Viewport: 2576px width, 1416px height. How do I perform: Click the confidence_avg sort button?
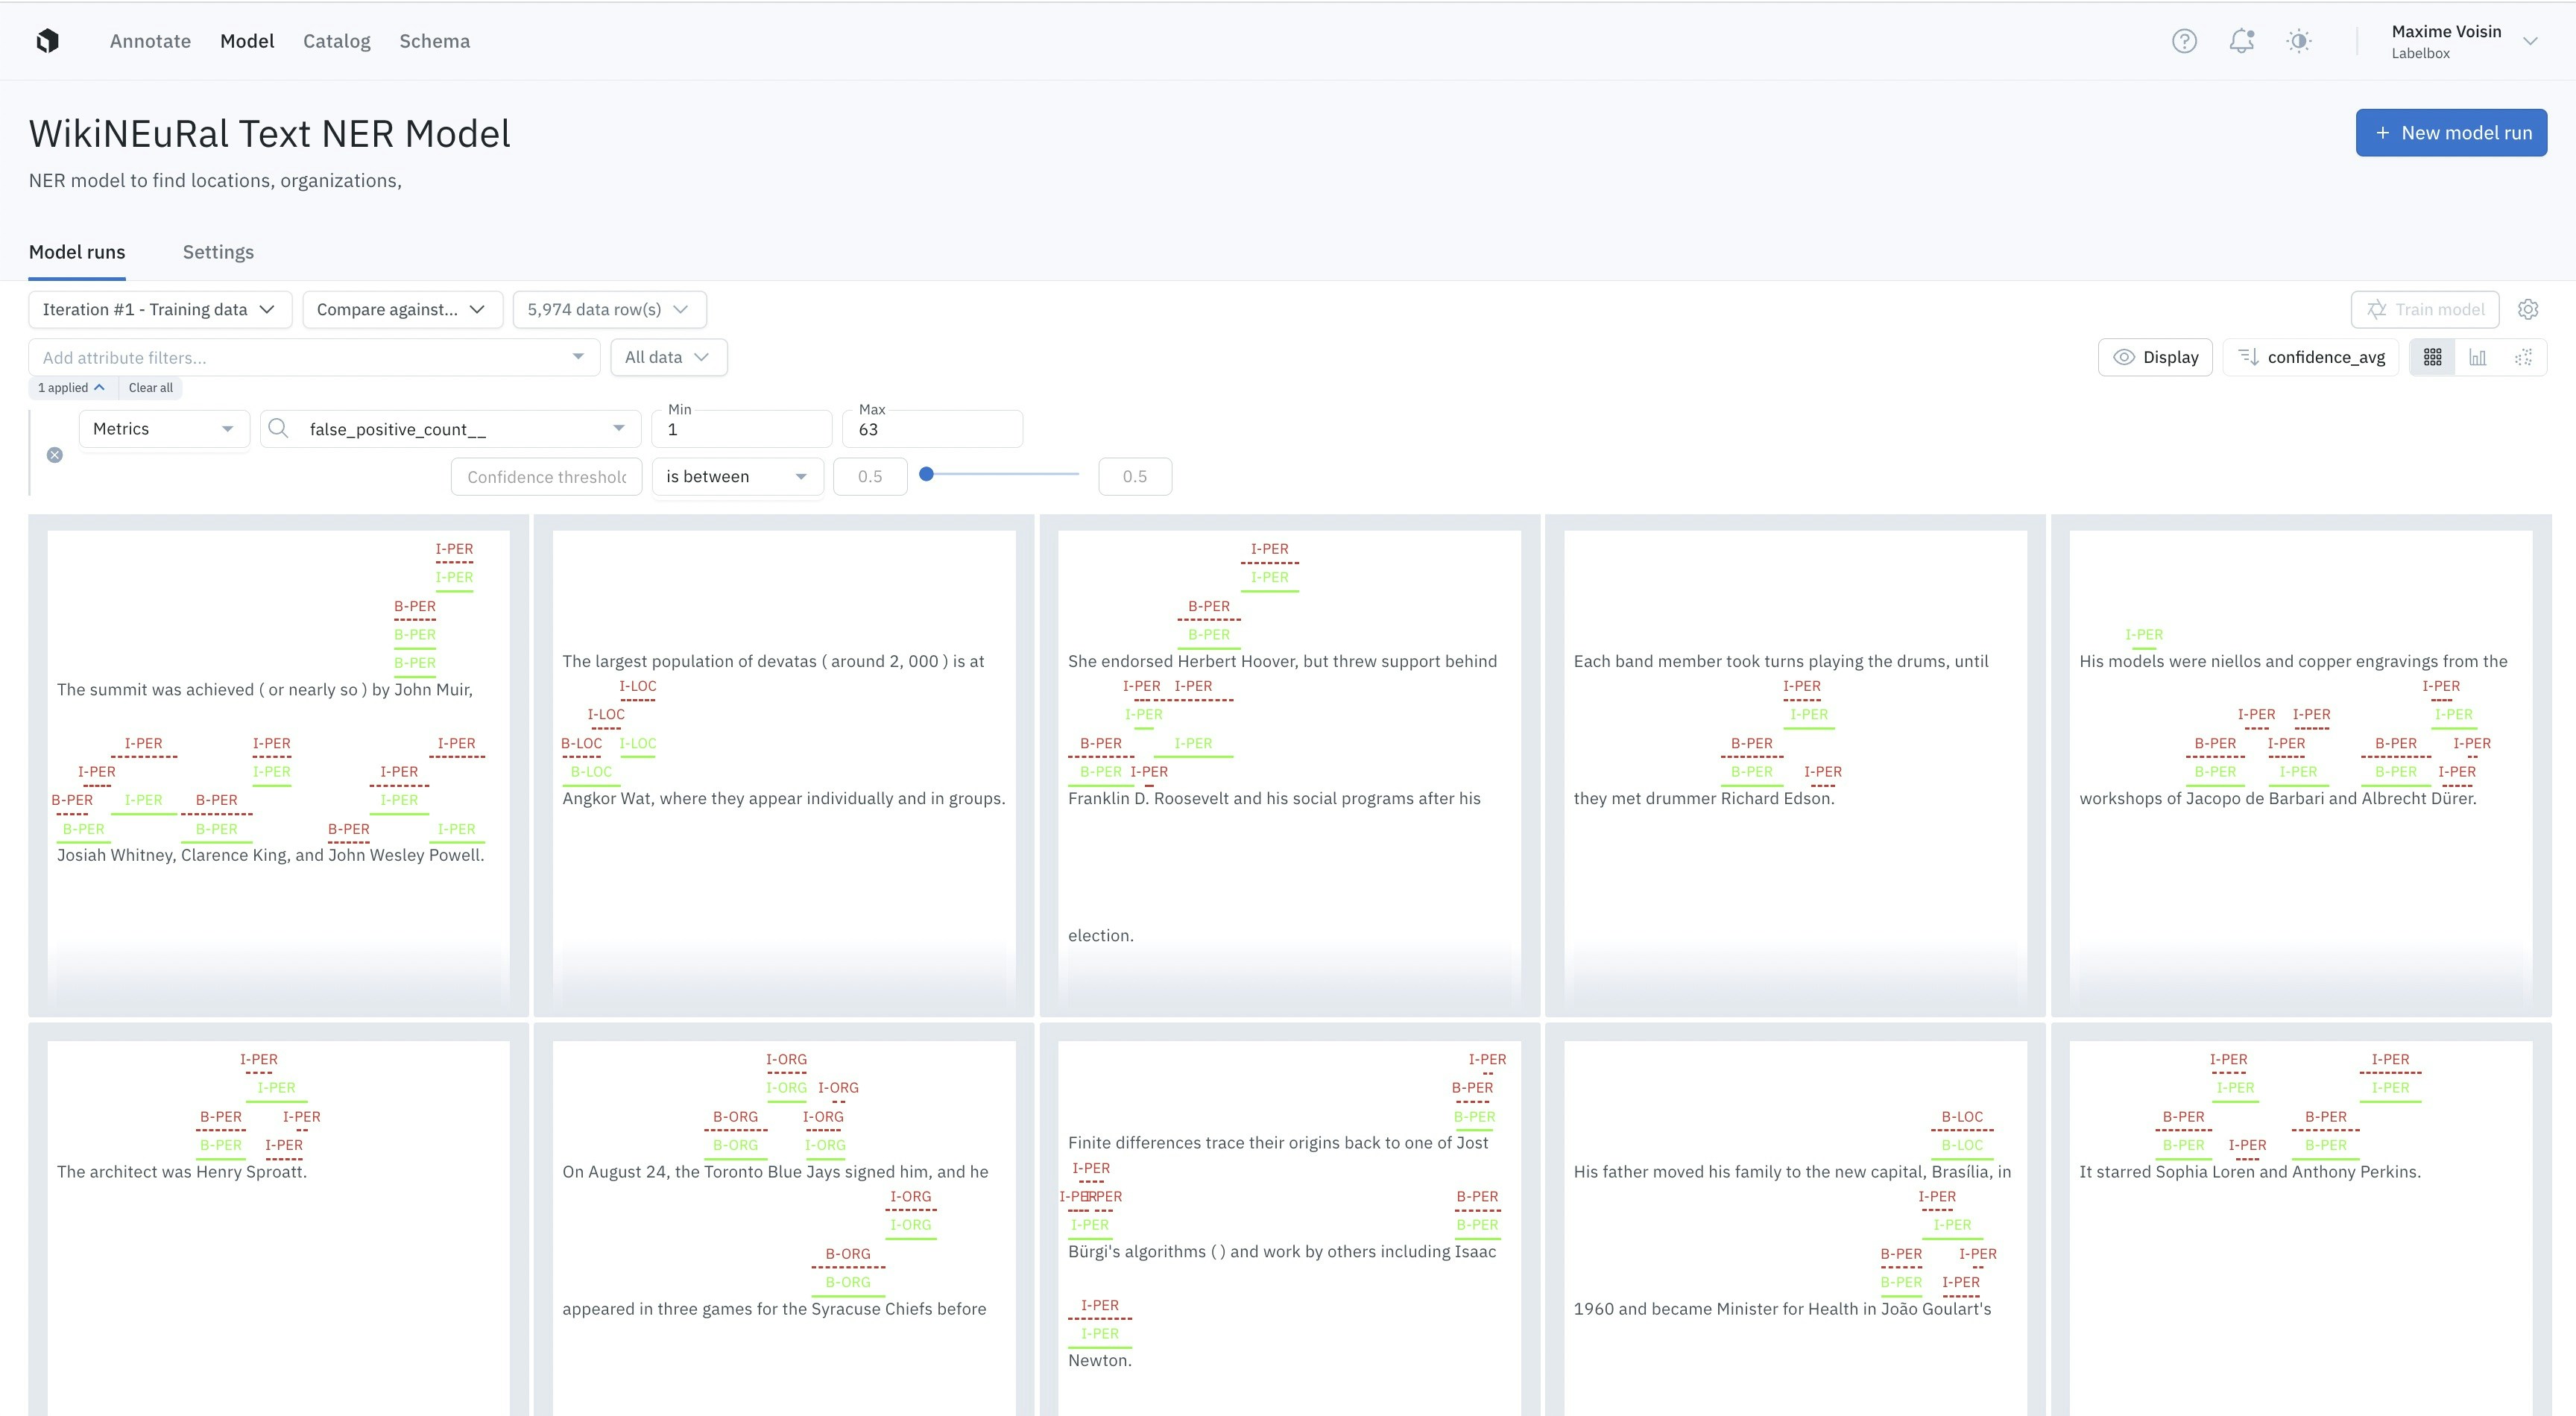click(x=2311, y=357)
